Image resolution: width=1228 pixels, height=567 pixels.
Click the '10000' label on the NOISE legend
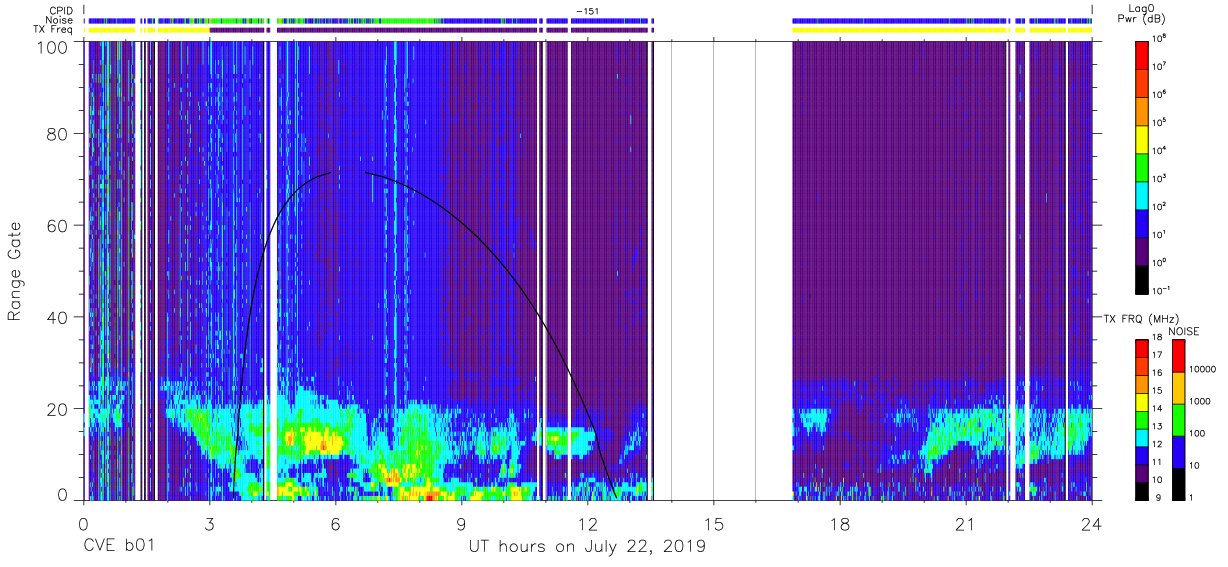click(x=1204, y=369)
